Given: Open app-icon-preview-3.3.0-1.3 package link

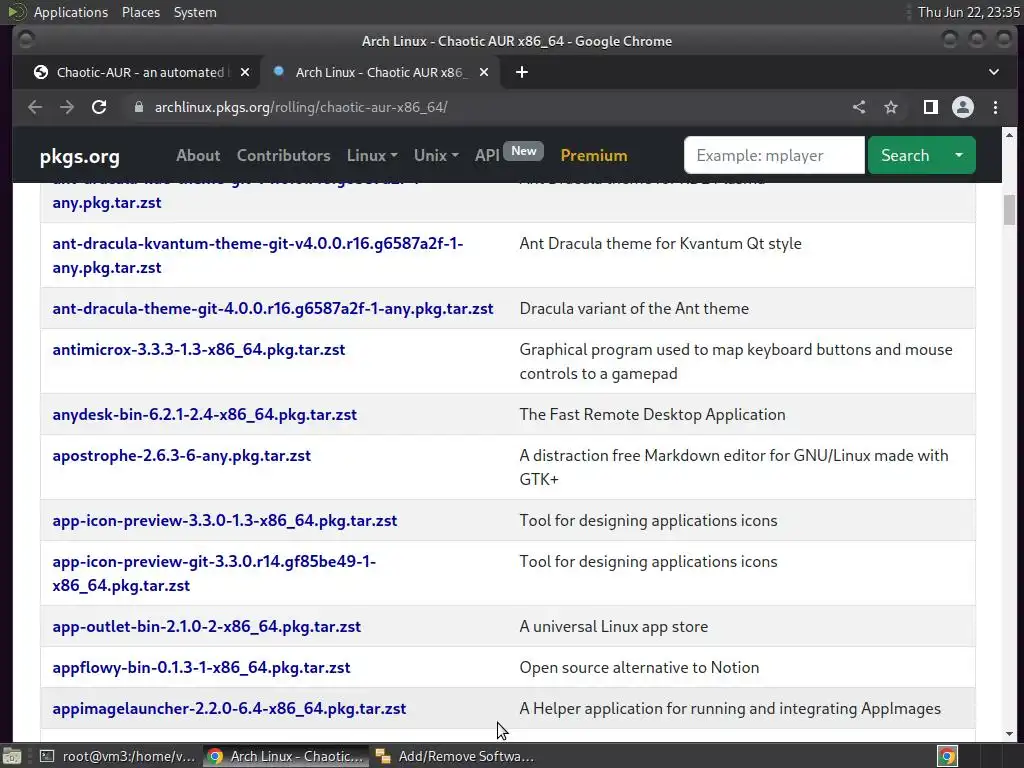Looking at the screenshot, I should click(x=225, y=520).
